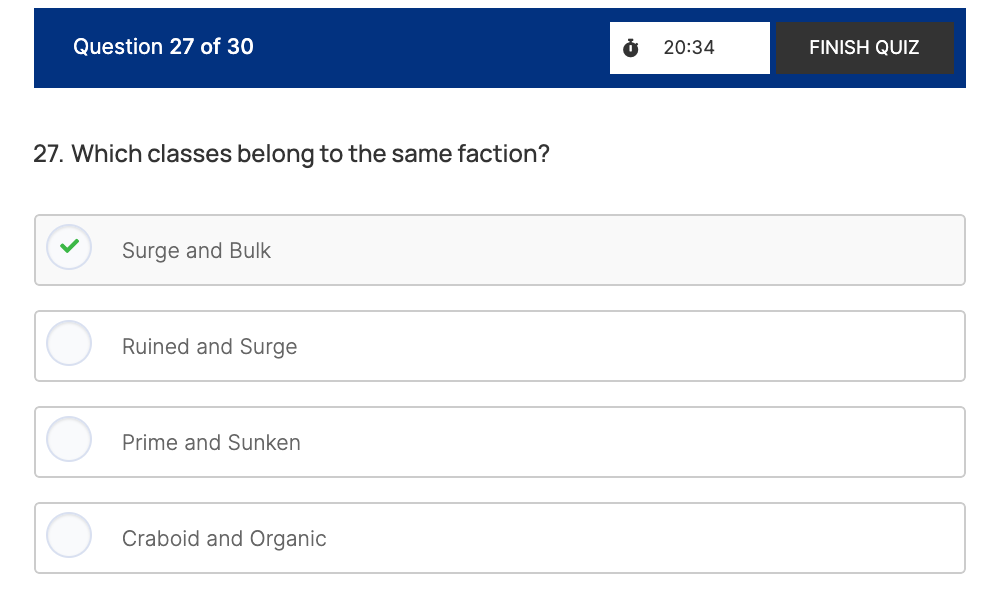Click the 'Craboid and Organic' answer text
Screen dimensions: 1002x604
pos(224,539)
